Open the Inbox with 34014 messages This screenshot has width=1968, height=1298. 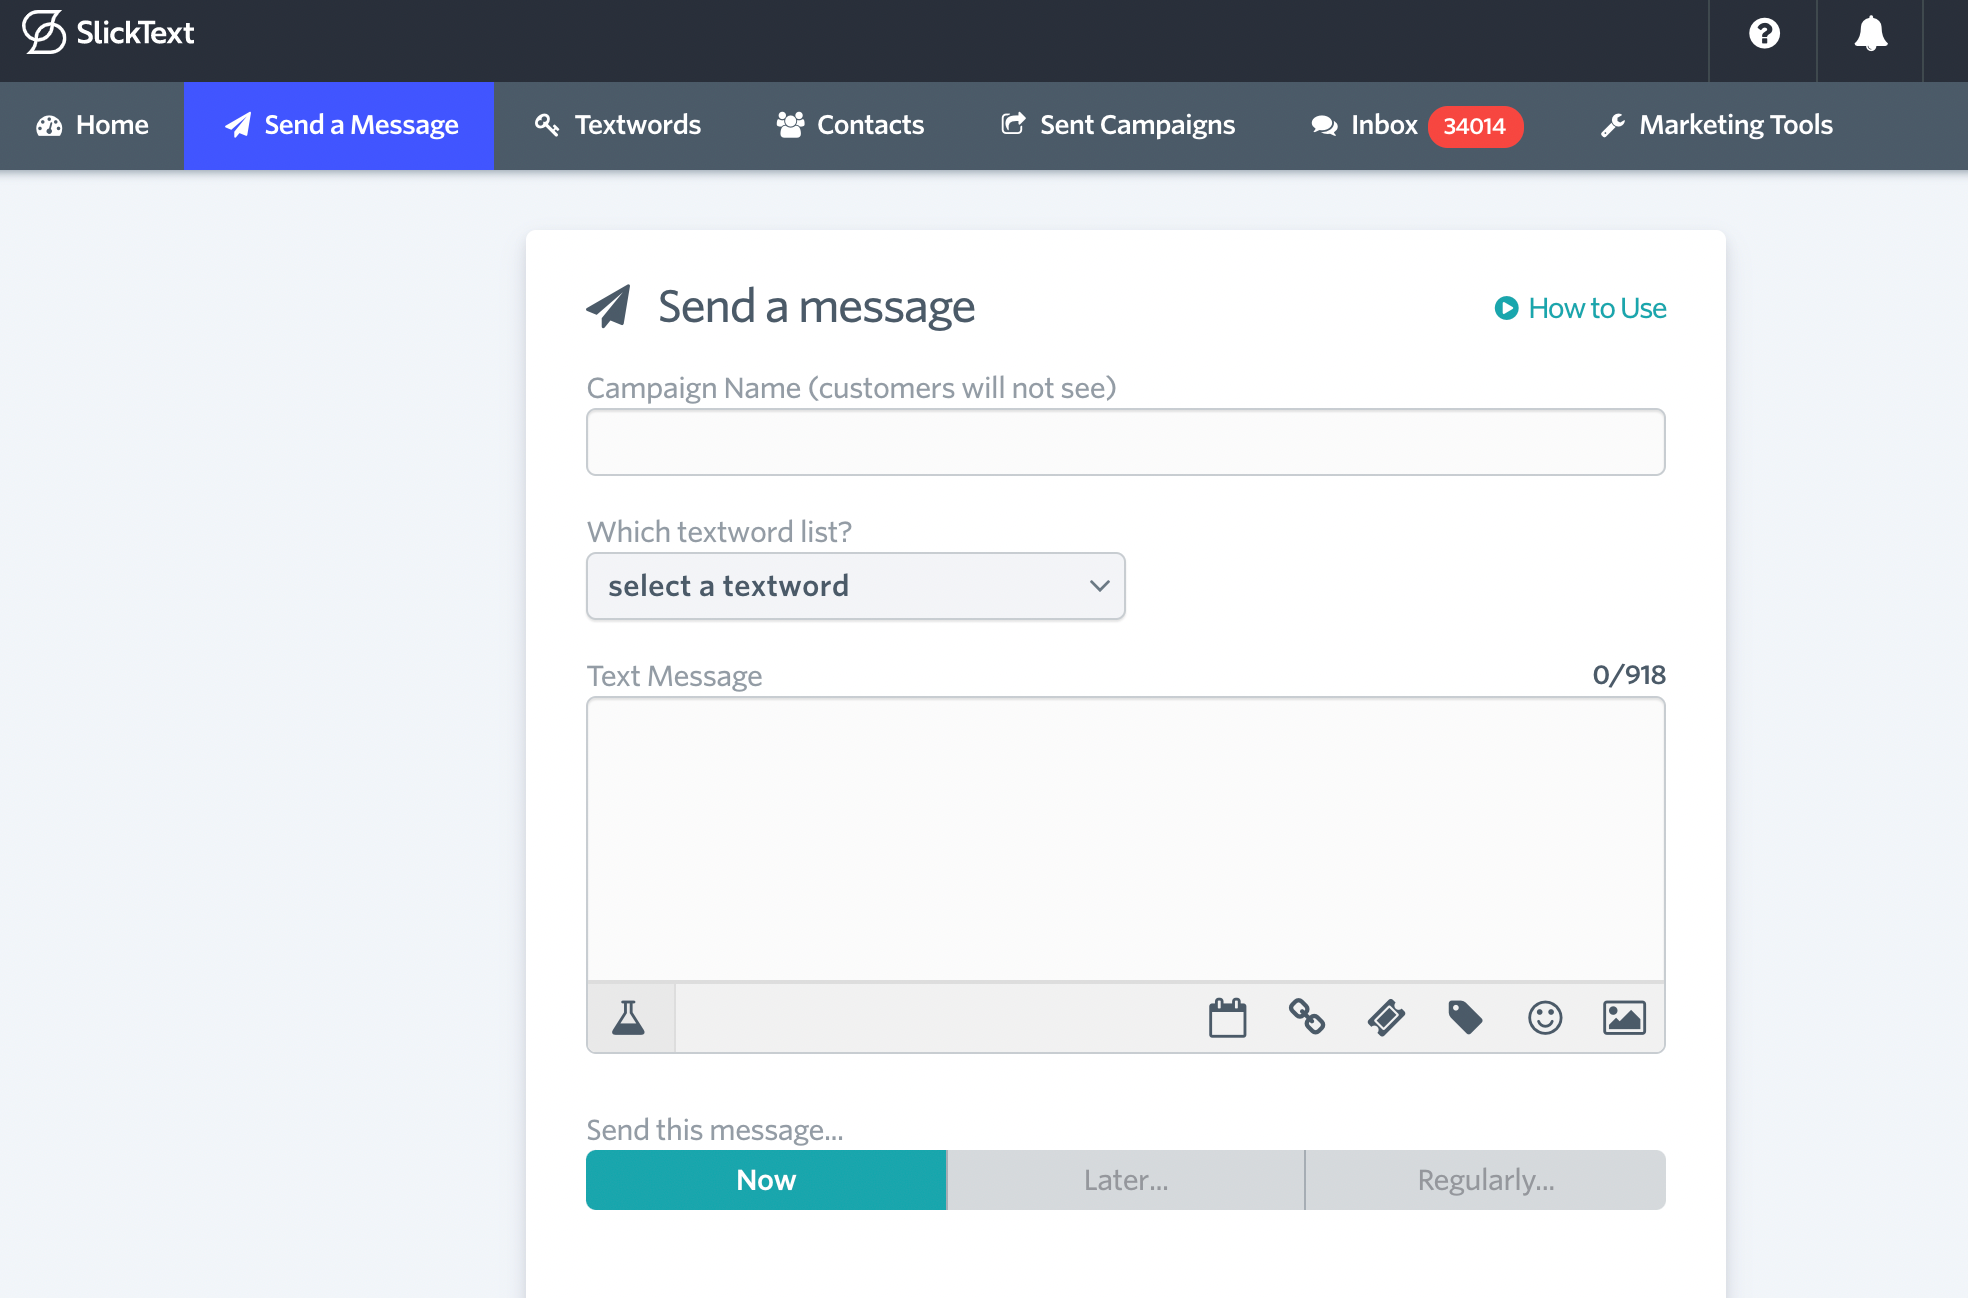pyautogui.click(x=1384, y=125)
